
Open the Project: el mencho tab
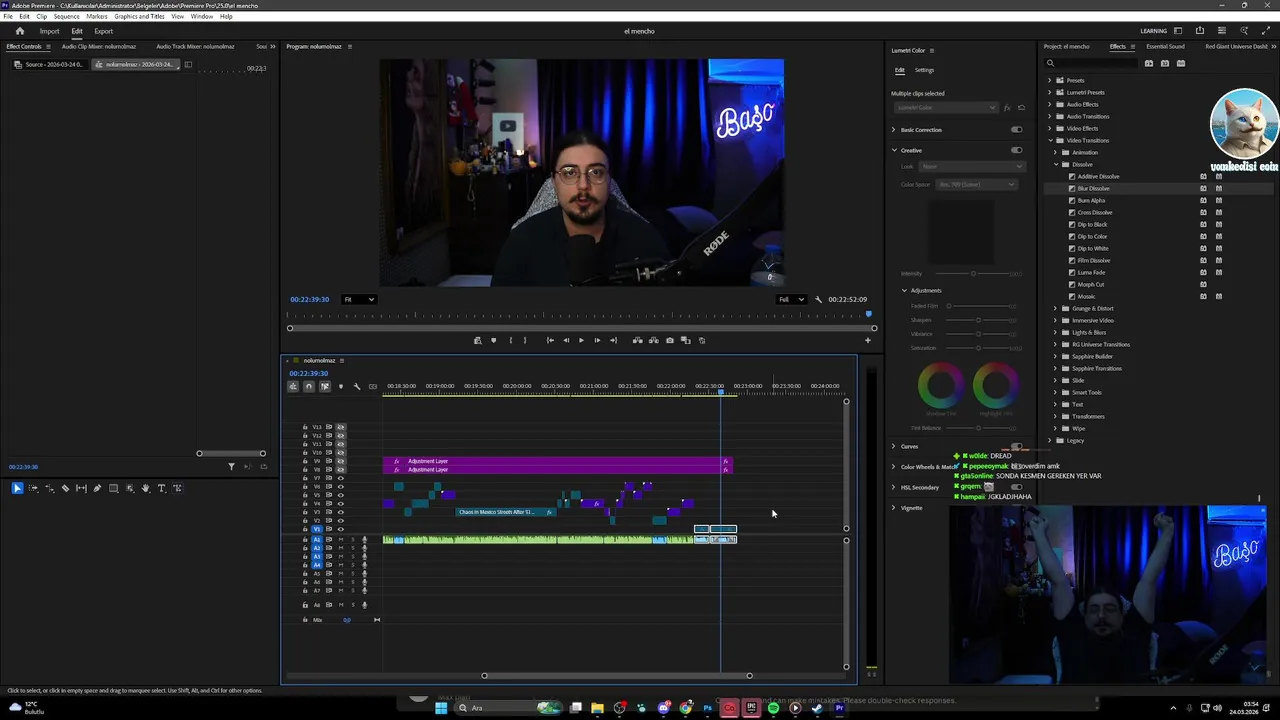coord(1066,46)
